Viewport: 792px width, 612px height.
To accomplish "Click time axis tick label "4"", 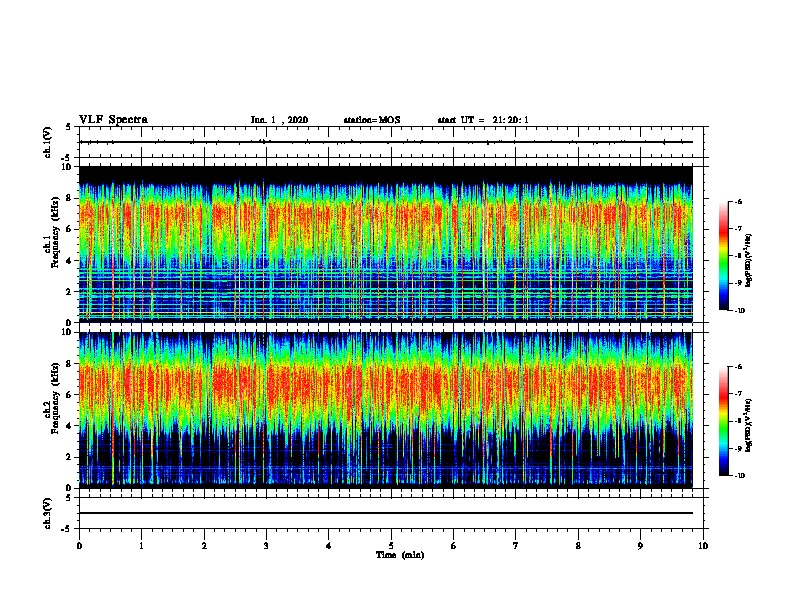I will (329, 545).
